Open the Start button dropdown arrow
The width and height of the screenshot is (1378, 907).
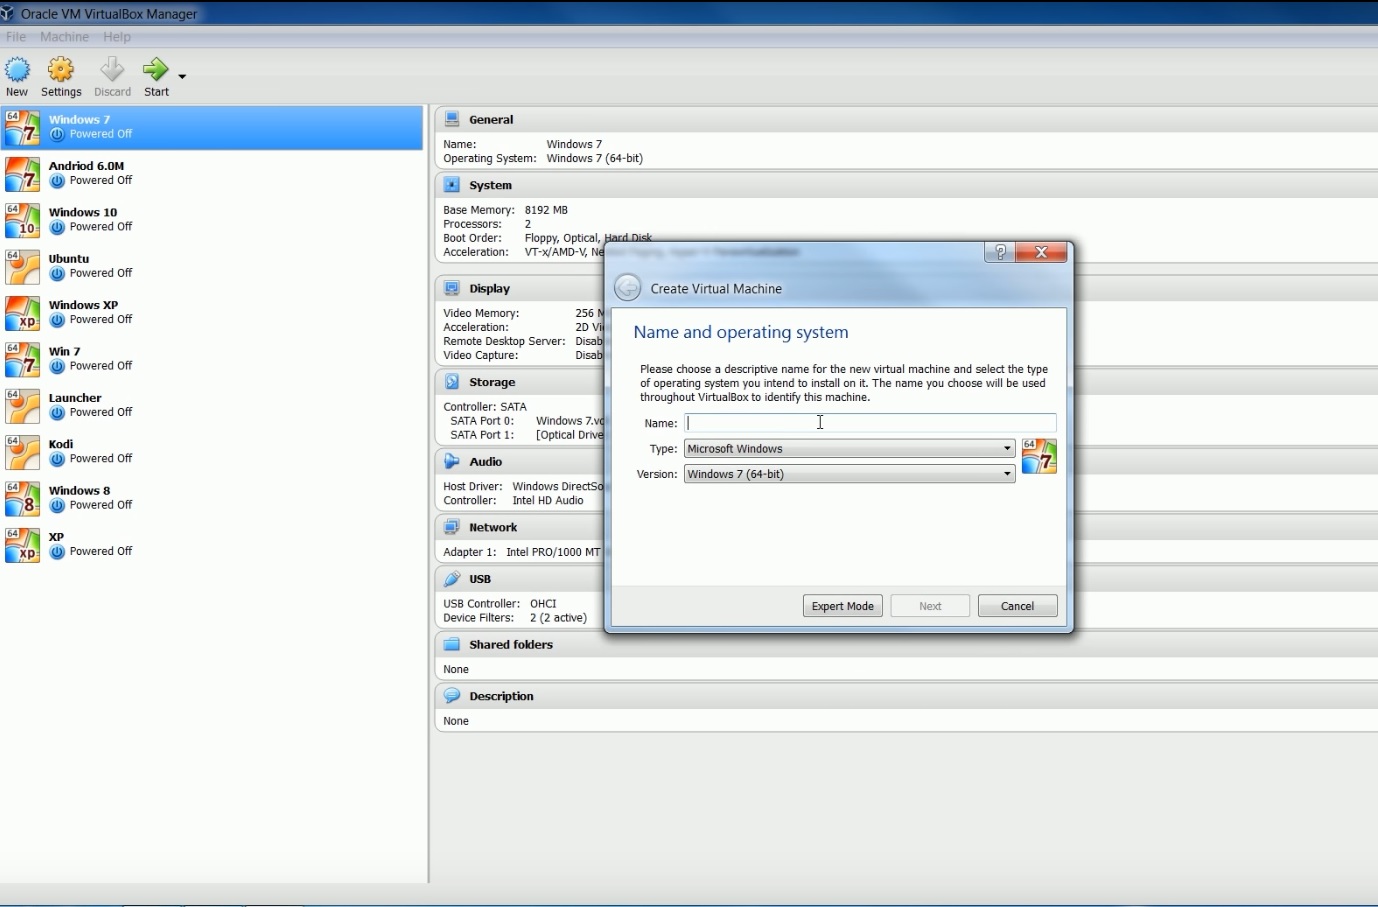(x=182, y=76)
